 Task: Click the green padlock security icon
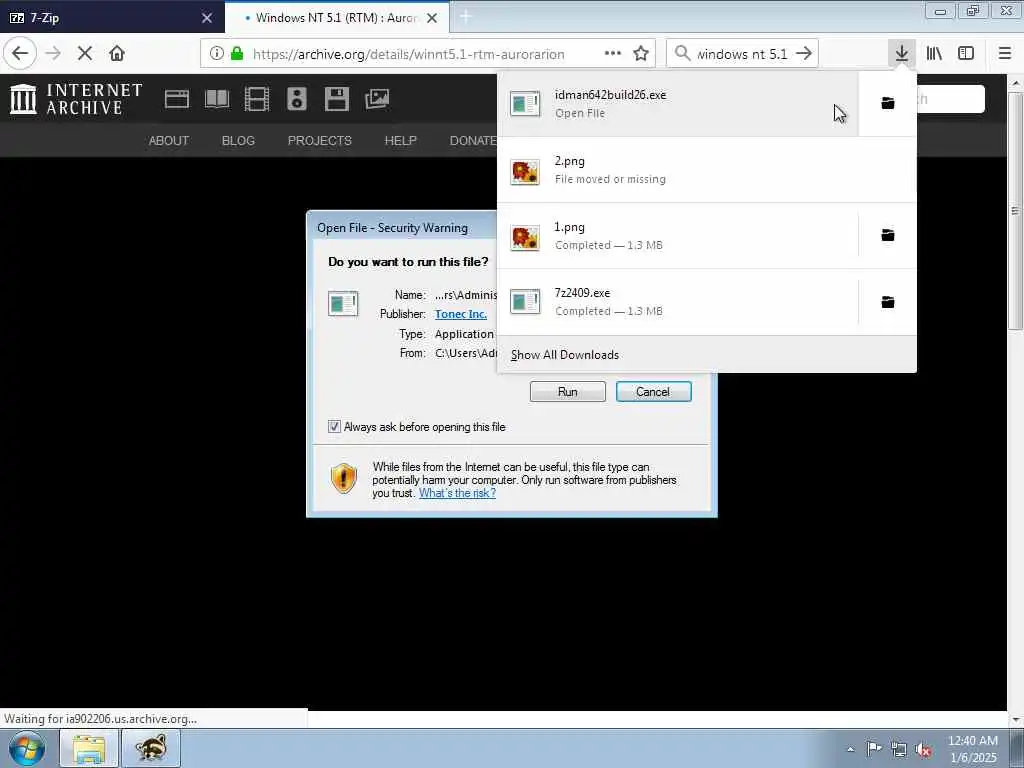point(237,54)
